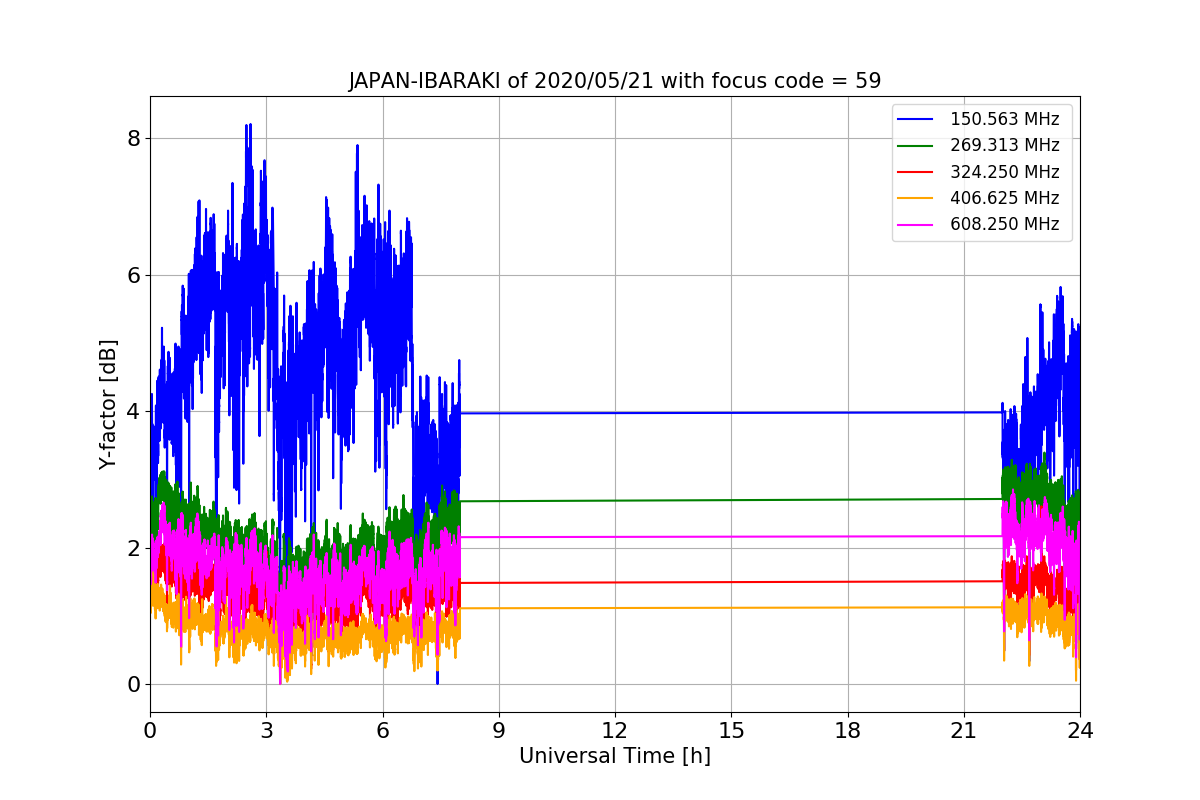
Task: Click the orange legend line for 406.625 MHz
Action: click(917, 198)
